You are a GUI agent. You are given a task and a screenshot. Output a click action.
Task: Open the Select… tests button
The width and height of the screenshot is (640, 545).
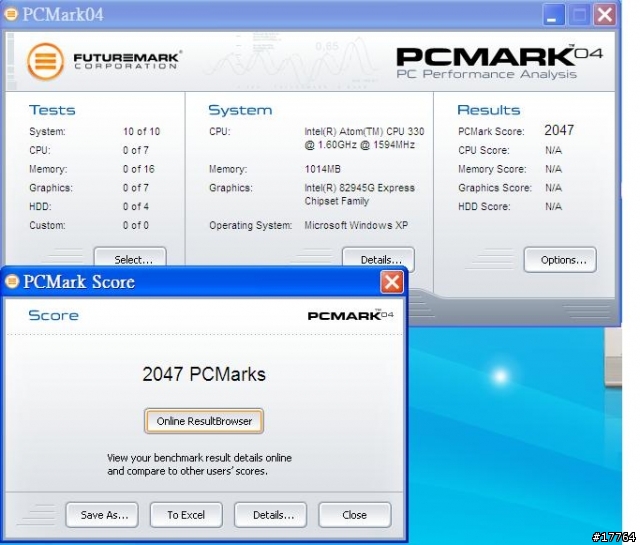(130, 258)
